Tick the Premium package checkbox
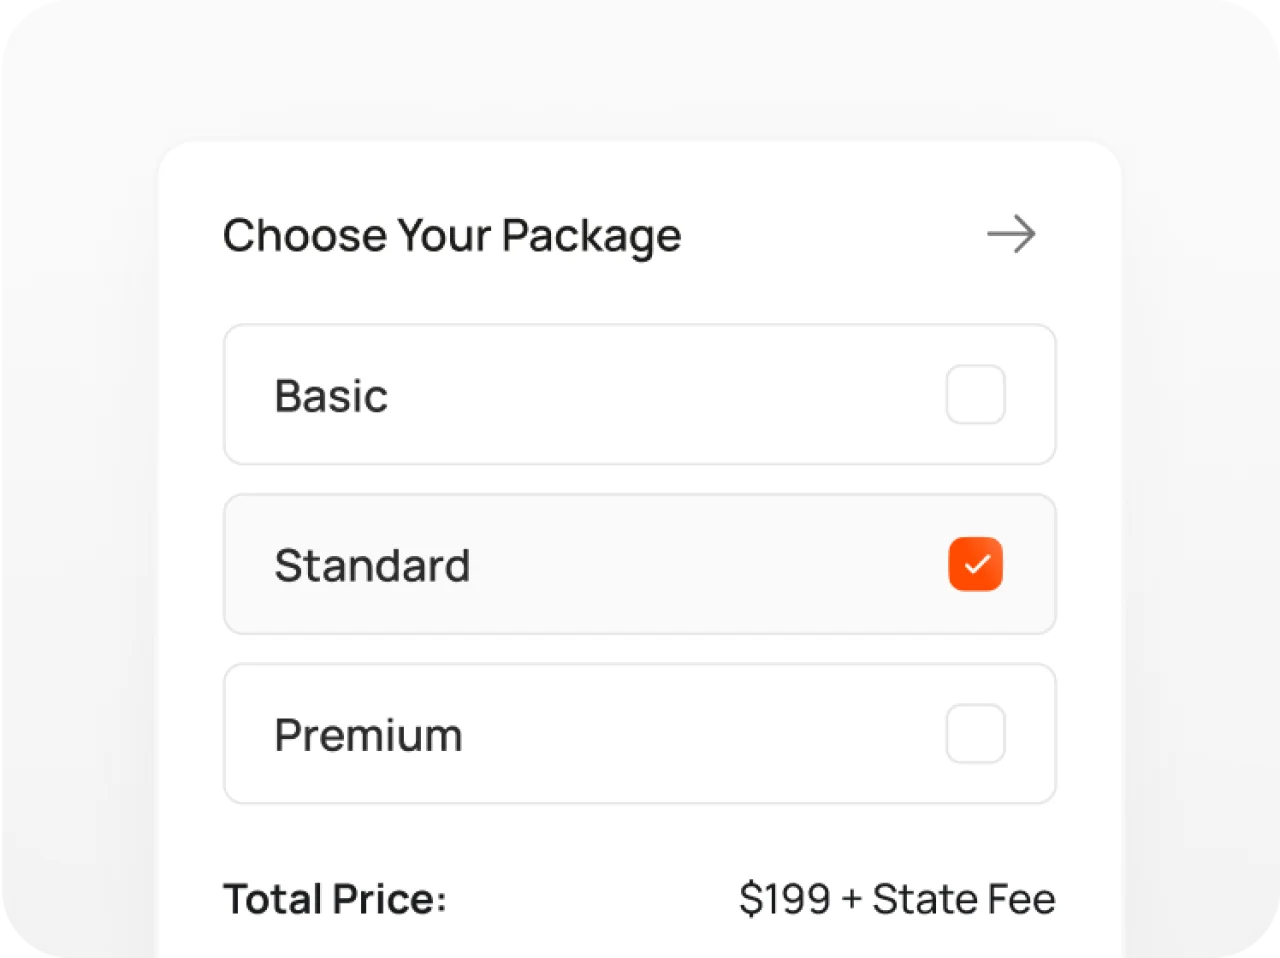Viewport: 1280px width, 958px height. point(975,734)
